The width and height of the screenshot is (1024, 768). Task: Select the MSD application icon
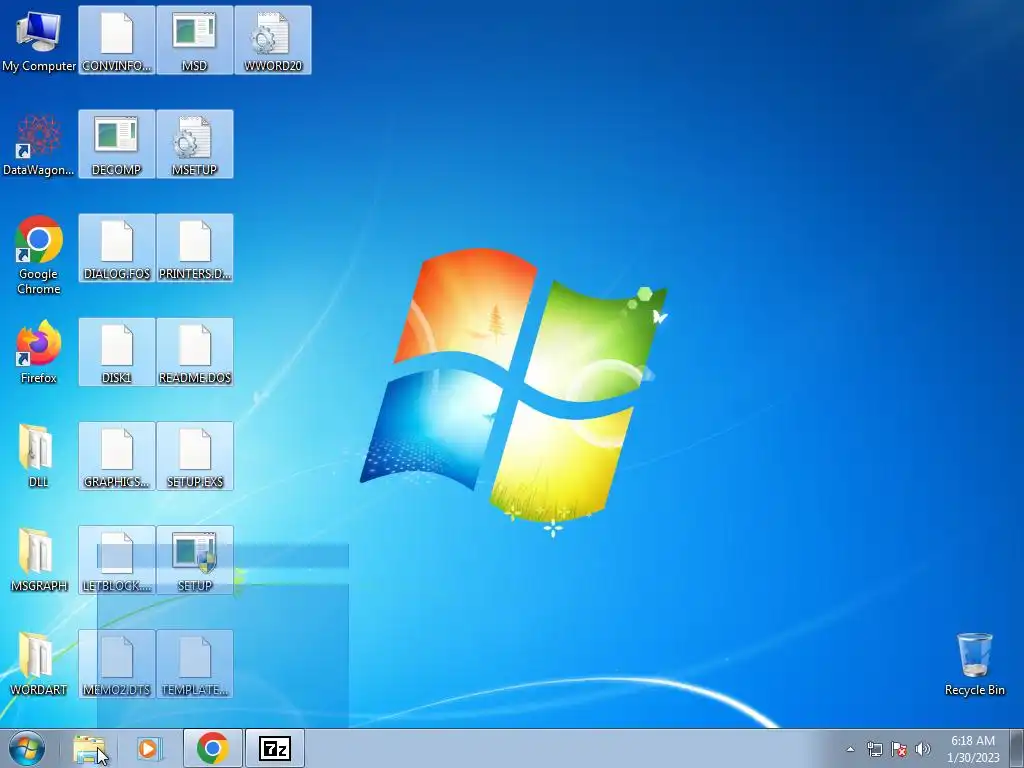click(195, 40)
